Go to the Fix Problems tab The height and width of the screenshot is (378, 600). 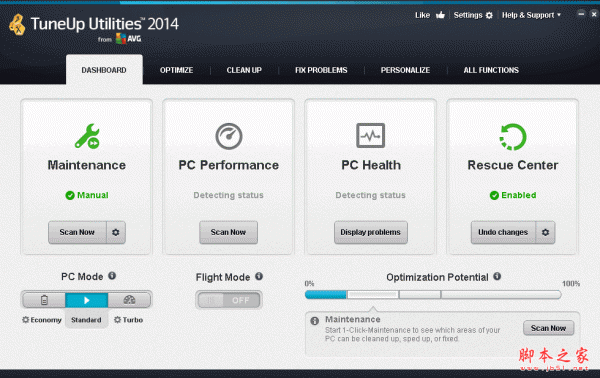pos(321,70)
